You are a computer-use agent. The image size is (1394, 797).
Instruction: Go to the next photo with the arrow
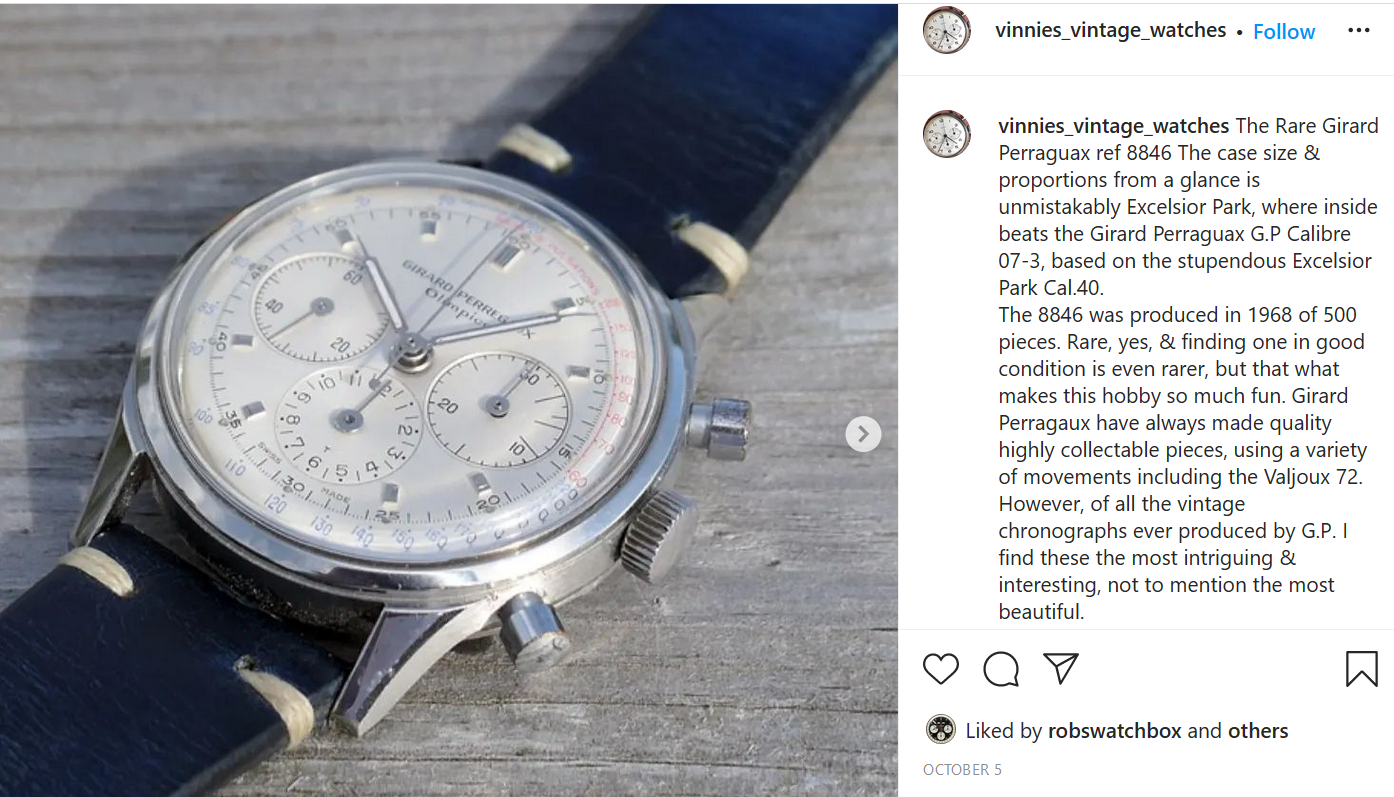tap(863, 434)
